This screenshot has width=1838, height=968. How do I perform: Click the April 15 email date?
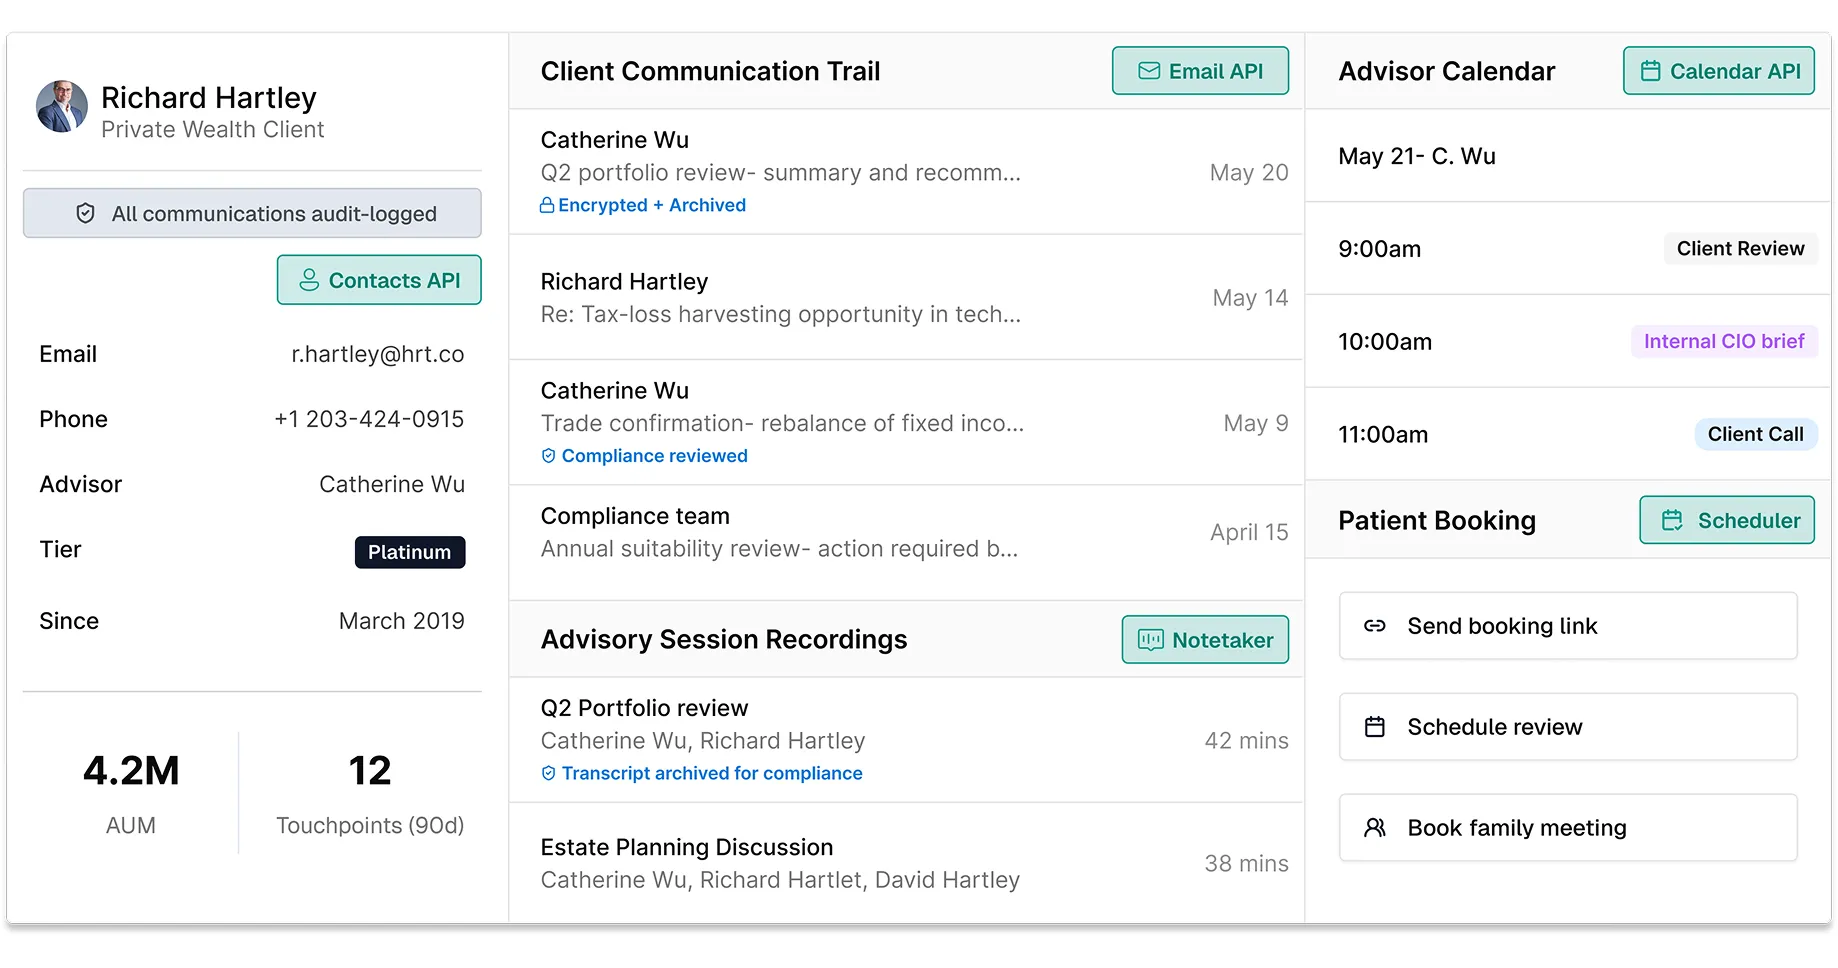coord(1249,532)
